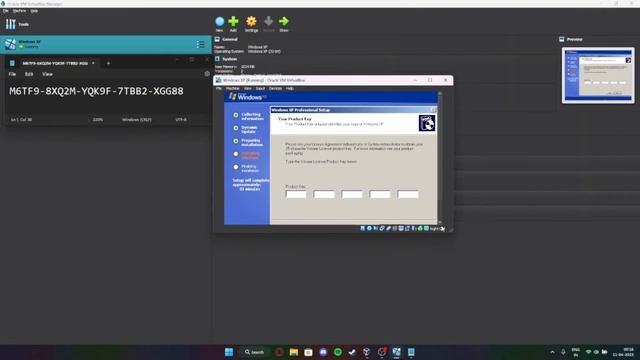Select Finalizing installation setup step radio
The width and height of the screenshot is (640, 360).
(x=236, y=167)
